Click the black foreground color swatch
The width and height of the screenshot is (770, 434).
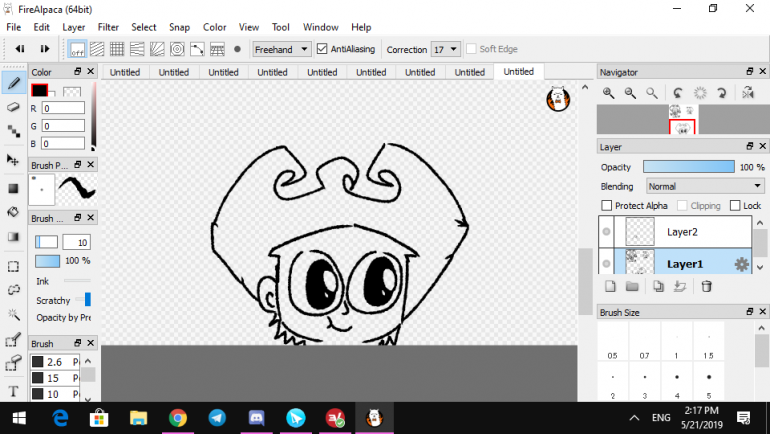(39, 91)
